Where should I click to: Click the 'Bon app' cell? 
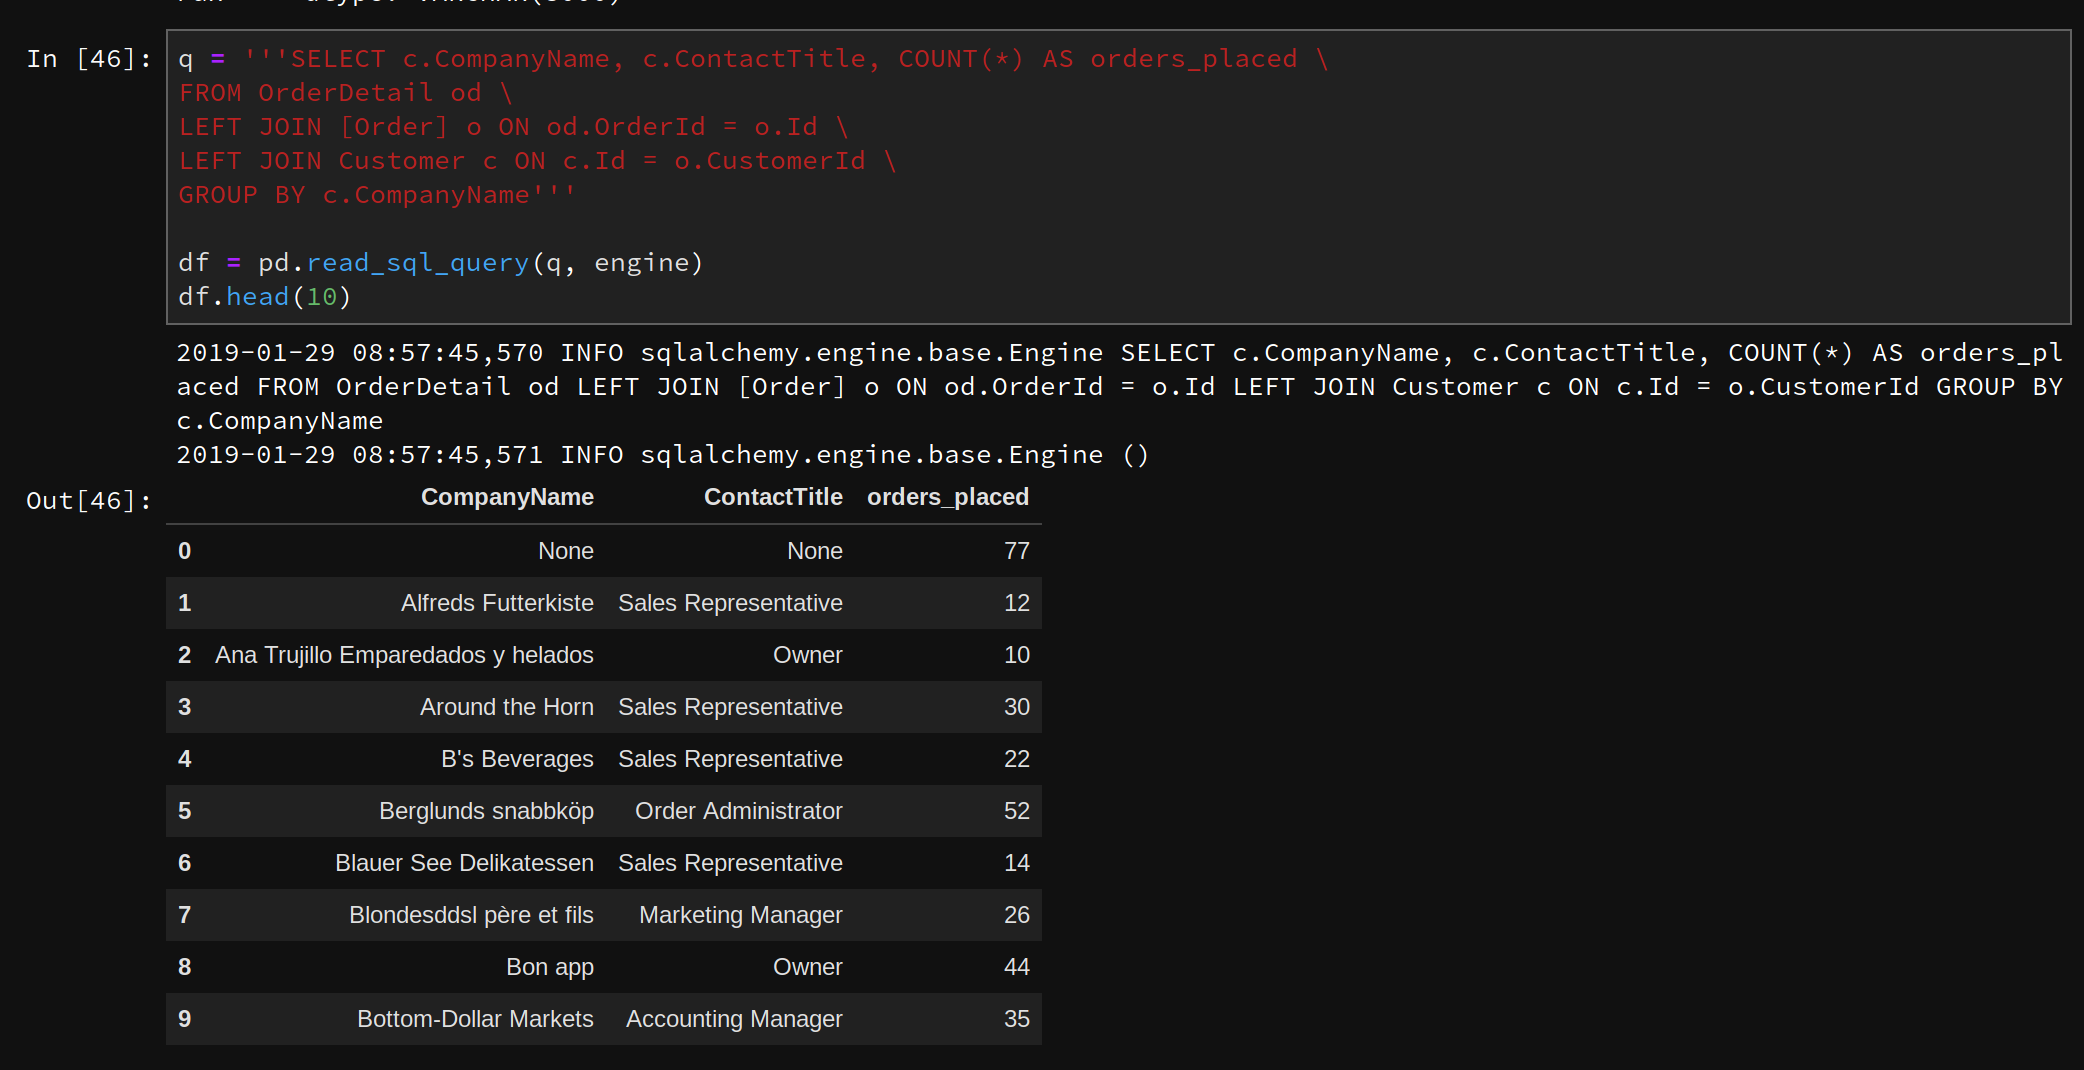coord(550,967)
